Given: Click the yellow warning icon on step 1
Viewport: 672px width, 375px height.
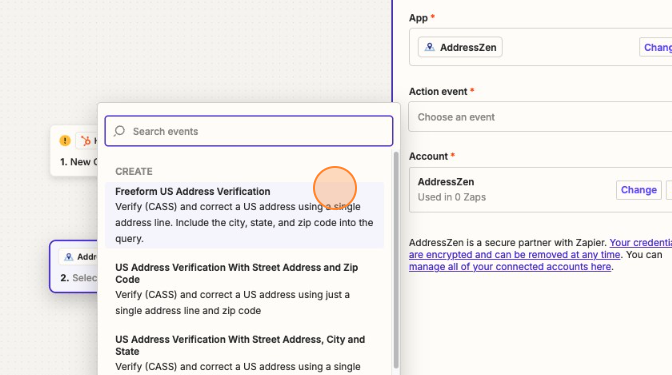Looking at the screenshot, I should 65,141.
